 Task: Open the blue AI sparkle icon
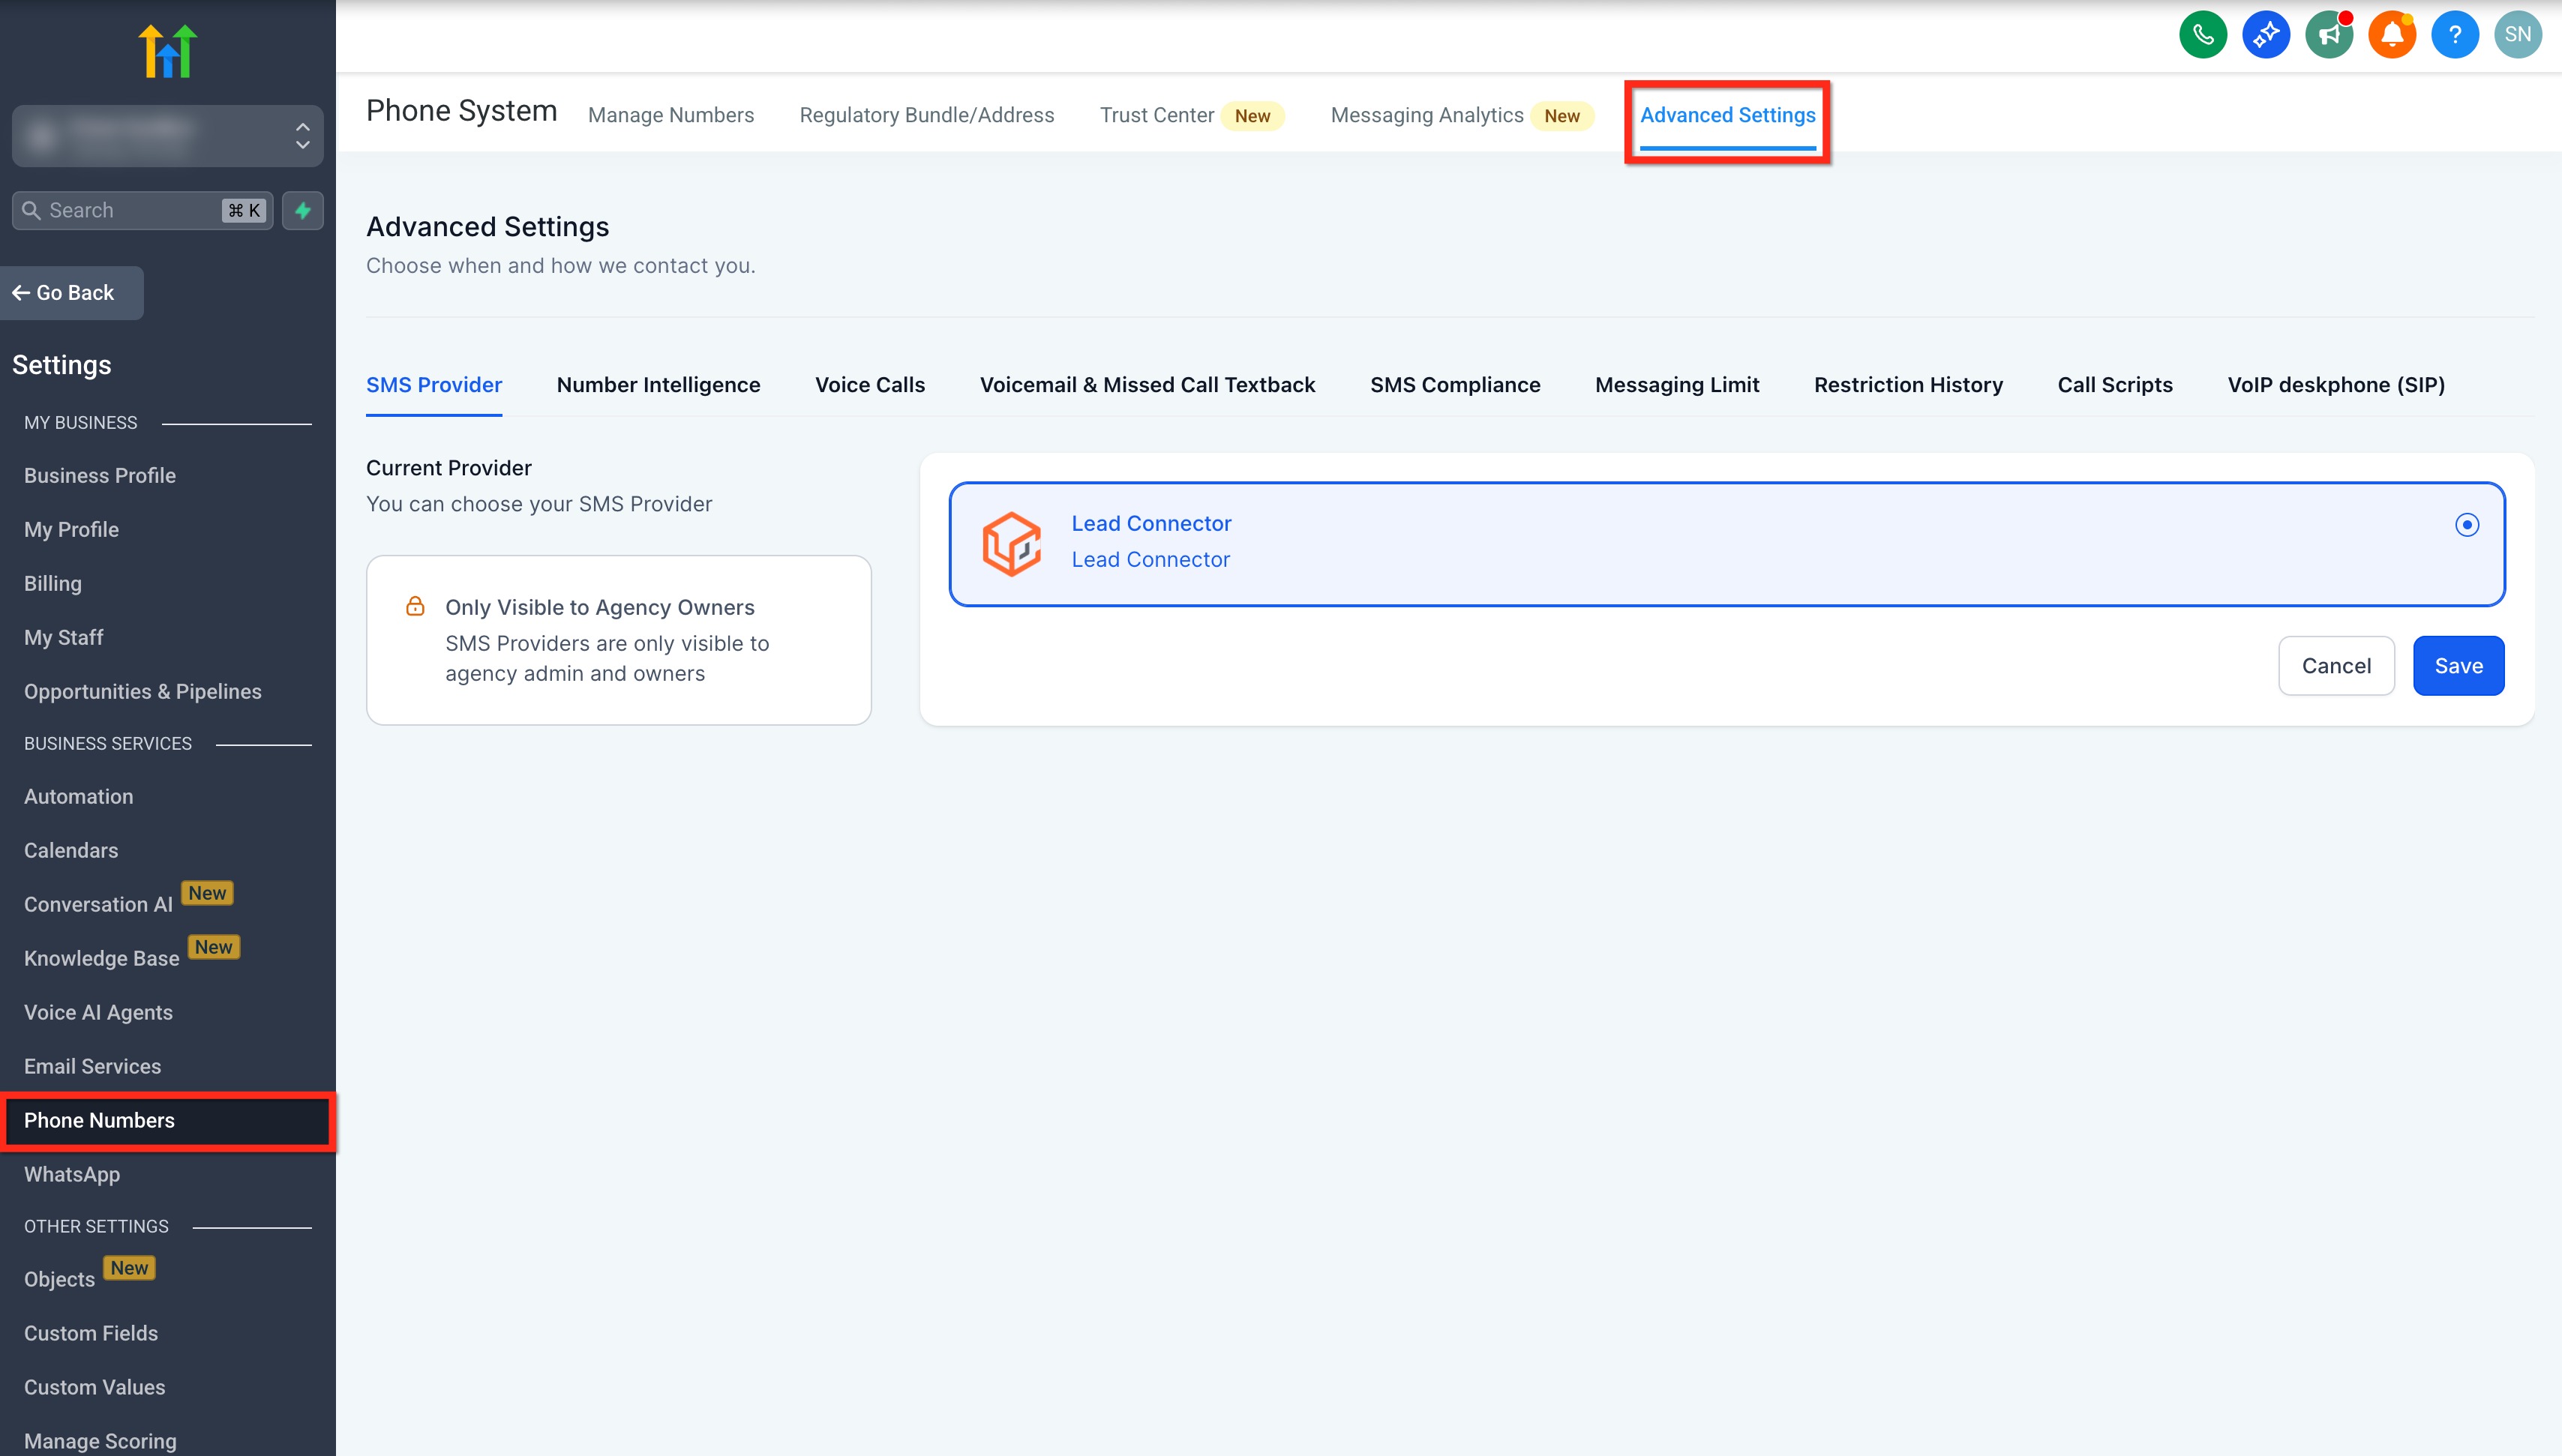pos(2265,35)
